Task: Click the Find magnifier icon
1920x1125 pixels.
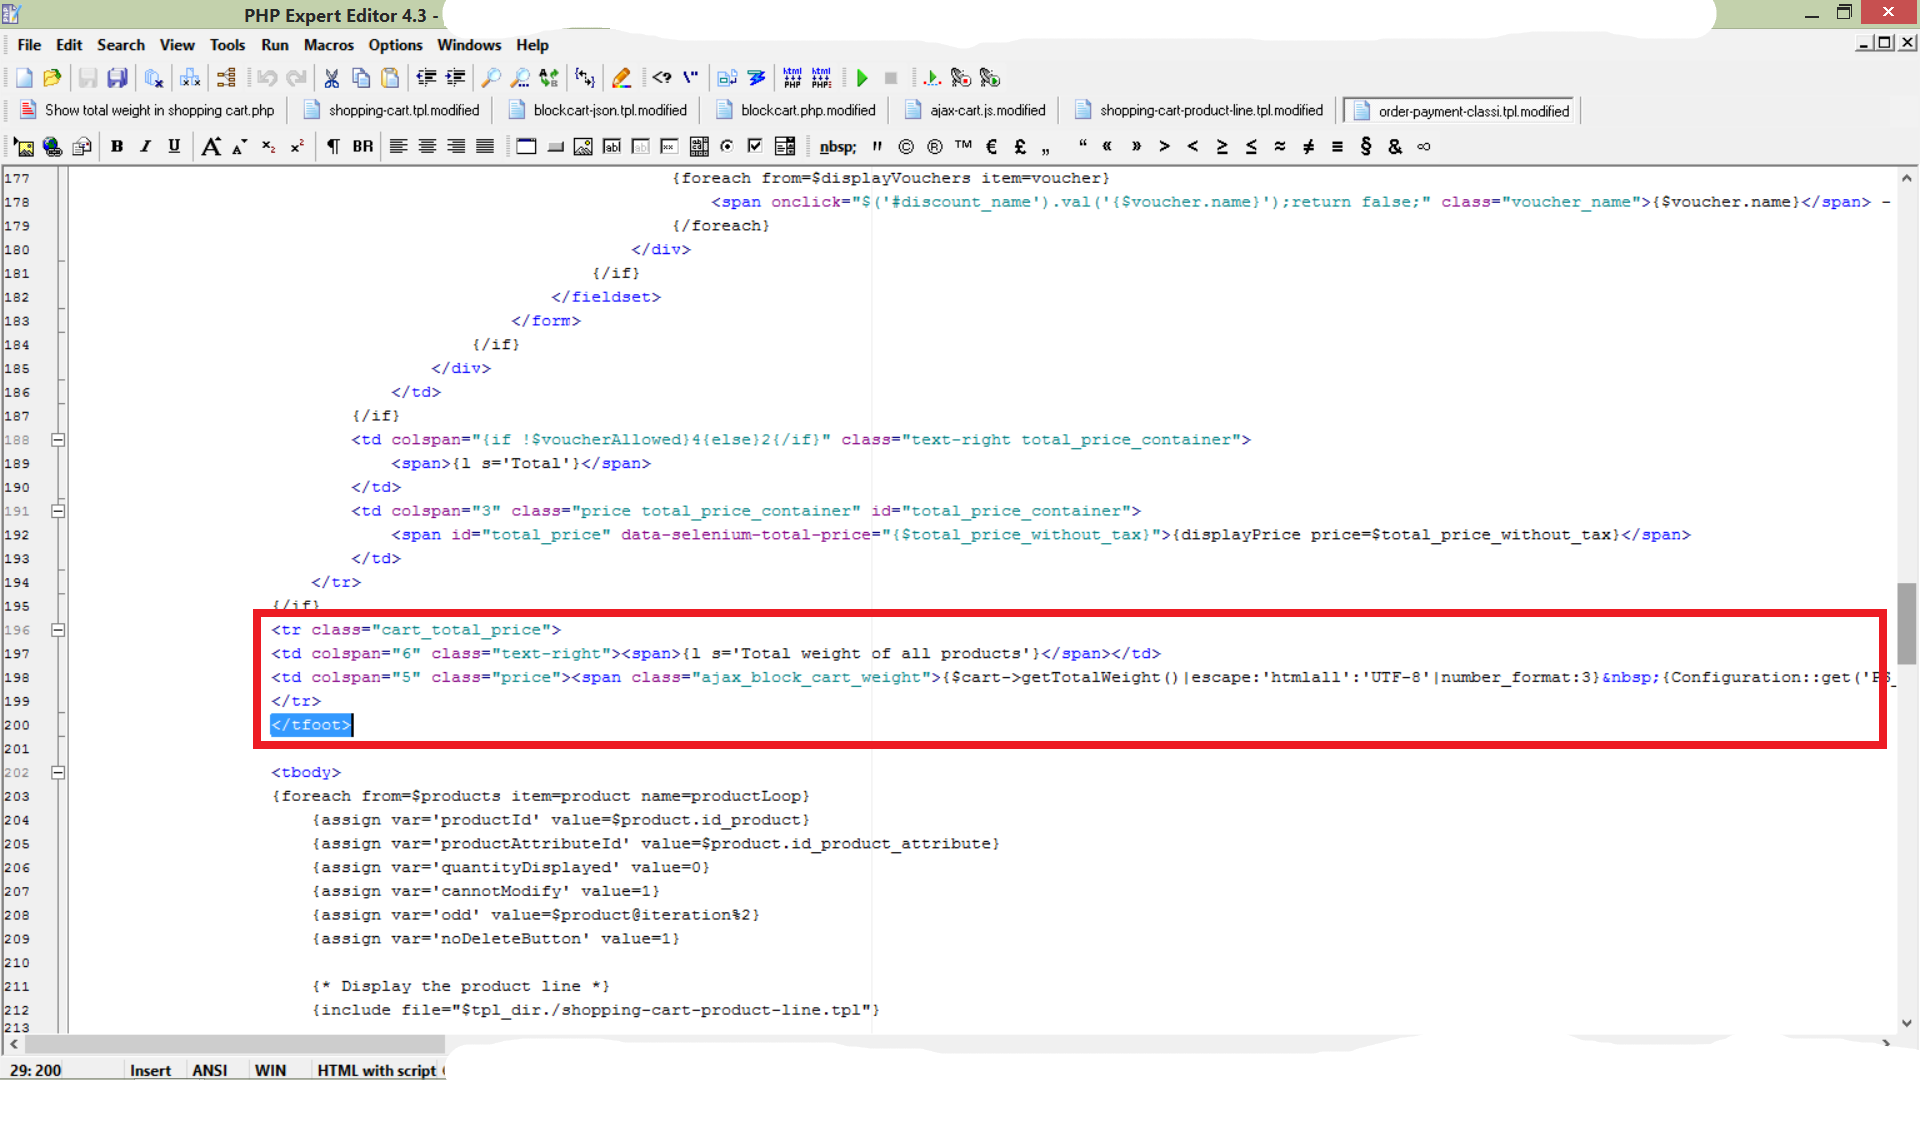Action: click(491, 78)
